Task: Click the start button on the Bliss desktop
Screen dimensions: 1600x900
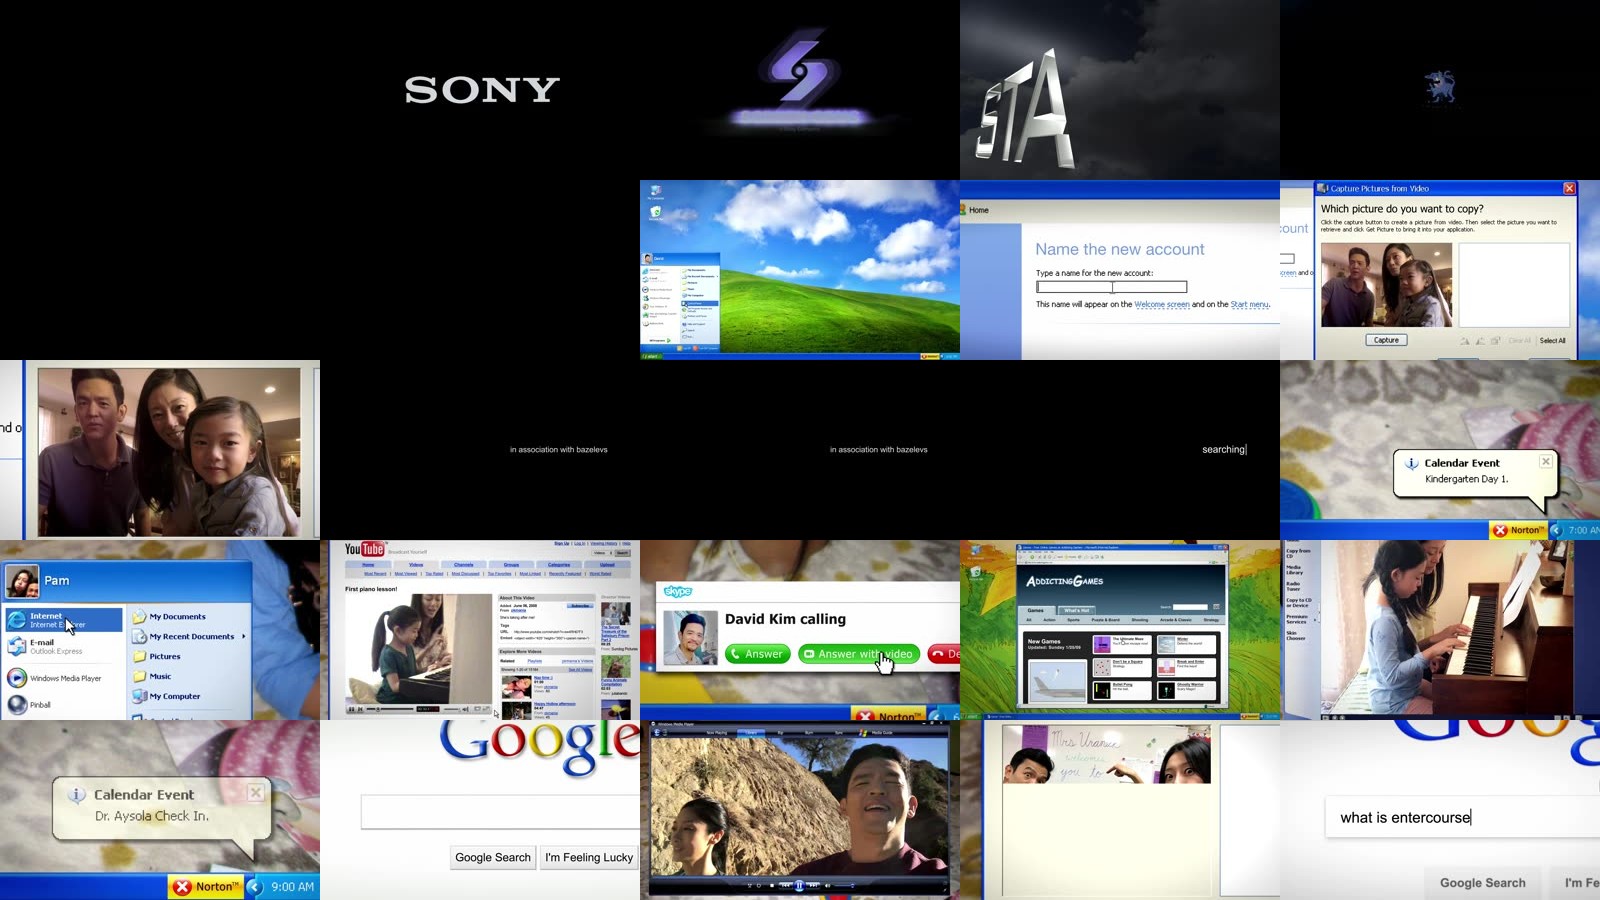Action: pos(651,356)
